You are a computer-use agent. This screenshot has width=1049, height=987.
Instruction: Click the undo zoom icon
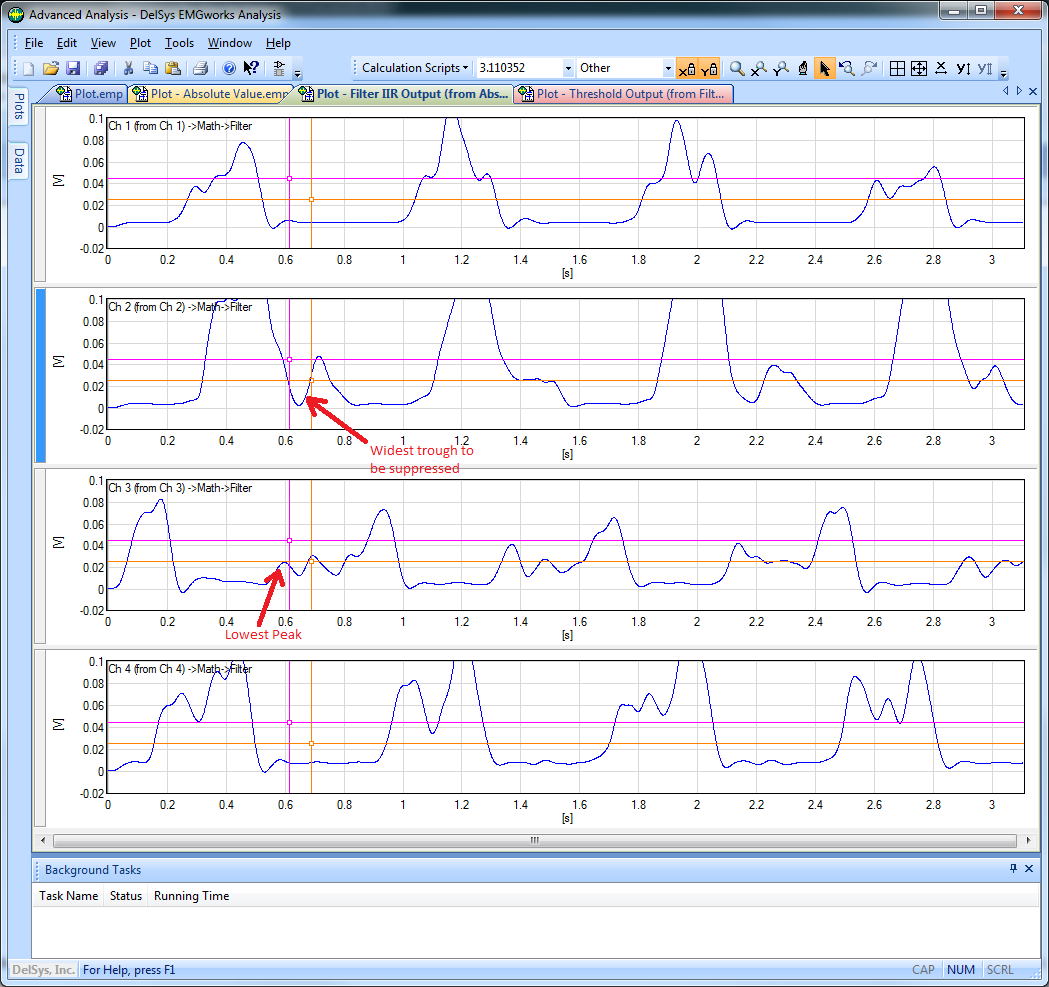847,69
